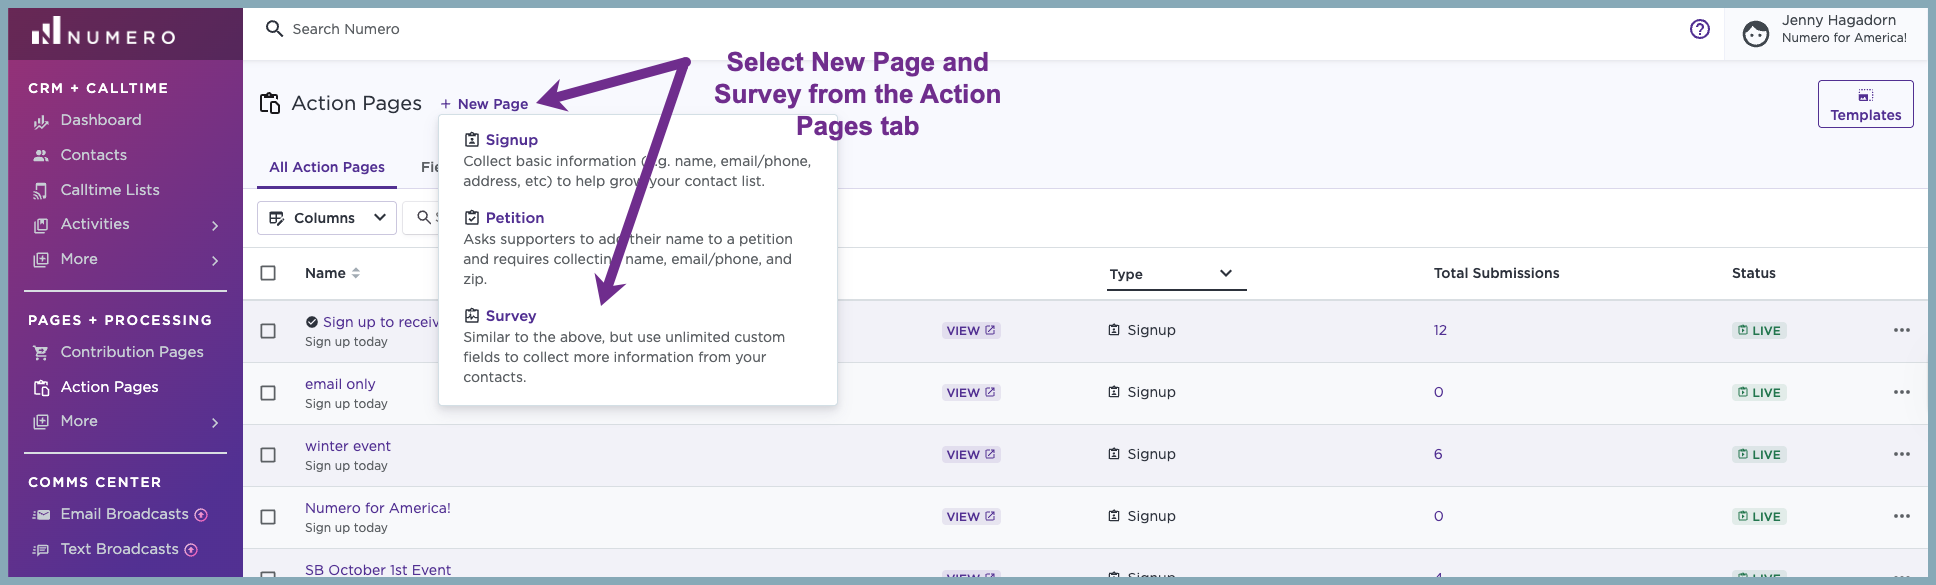Screen dimensions: 1936x585
Task: Expand the More submenu under Pages + Processing
Action: [215, 423]
